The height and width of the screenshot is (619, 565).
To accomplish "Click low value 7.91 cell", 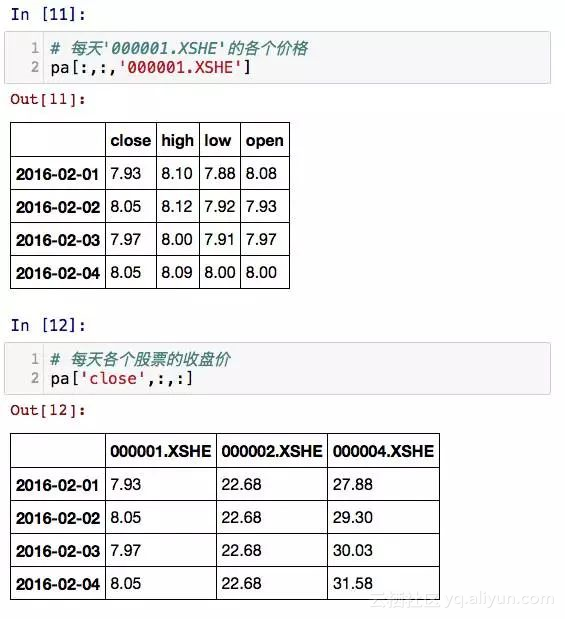I will coord(220,240).
